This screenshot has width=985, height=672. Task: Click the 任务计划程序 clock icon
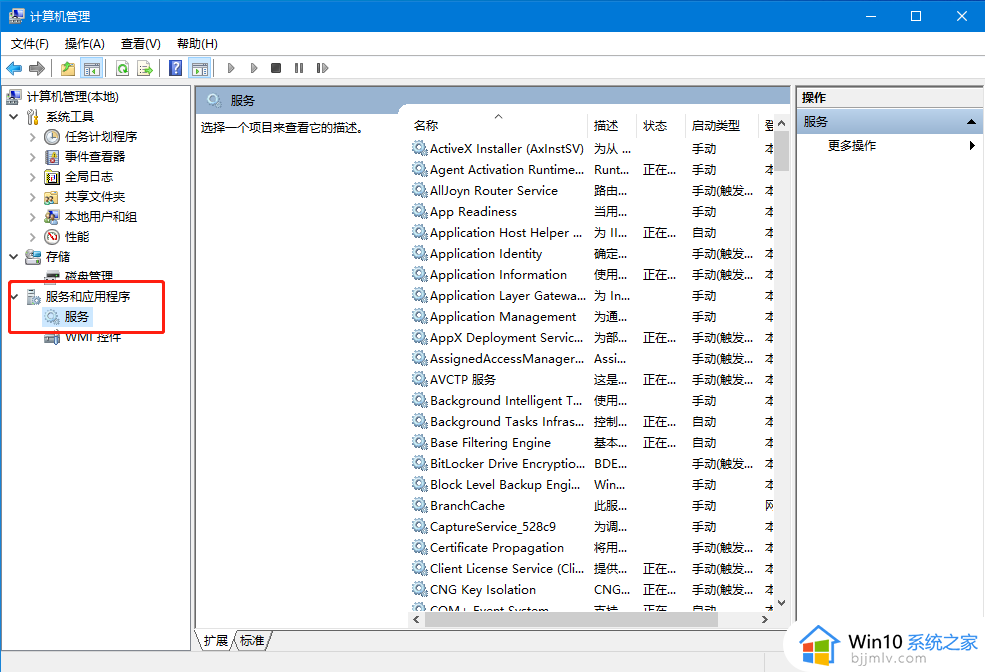point(52,136)
